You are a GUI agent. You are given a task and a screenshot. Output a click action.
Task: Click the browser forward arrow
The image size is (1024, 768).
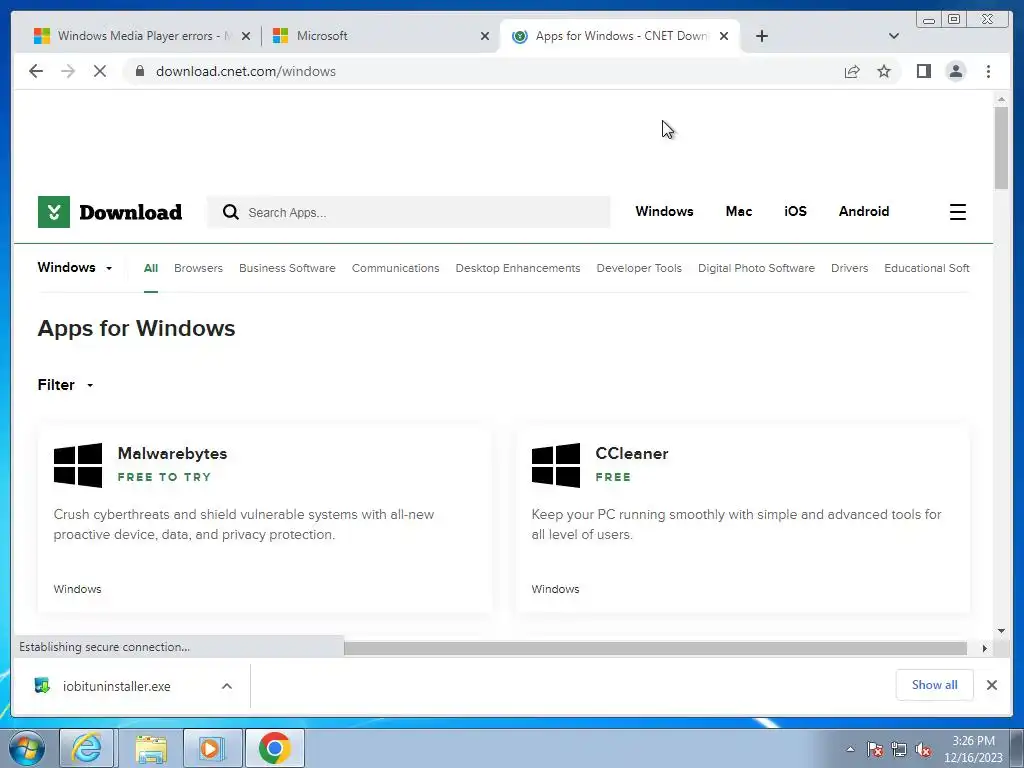(68, 71)
